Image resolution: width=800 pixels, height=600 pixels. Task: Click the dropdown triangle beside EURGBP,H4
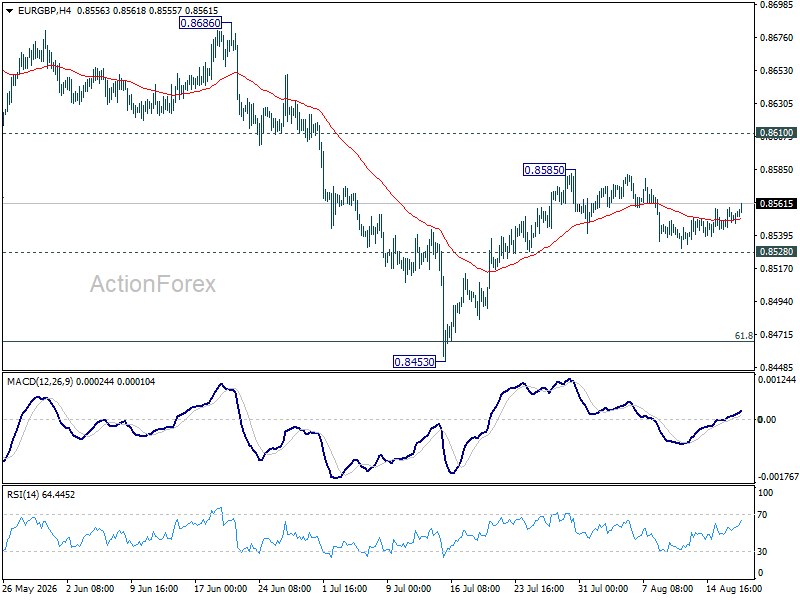coord(9,11)
